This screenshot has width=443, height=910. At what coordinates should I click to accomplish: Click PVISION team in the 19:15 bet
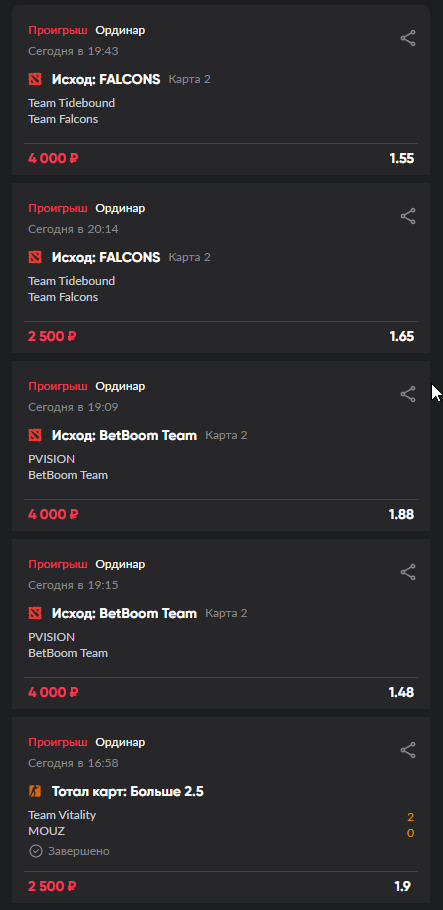click(52, 637)
